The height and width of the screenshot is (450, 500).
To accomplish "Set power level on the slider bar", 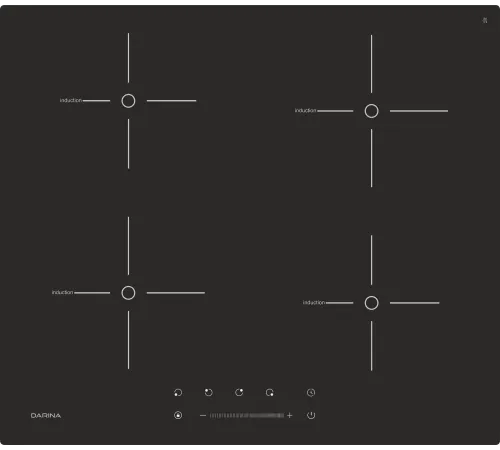I will tap(247, 415).
